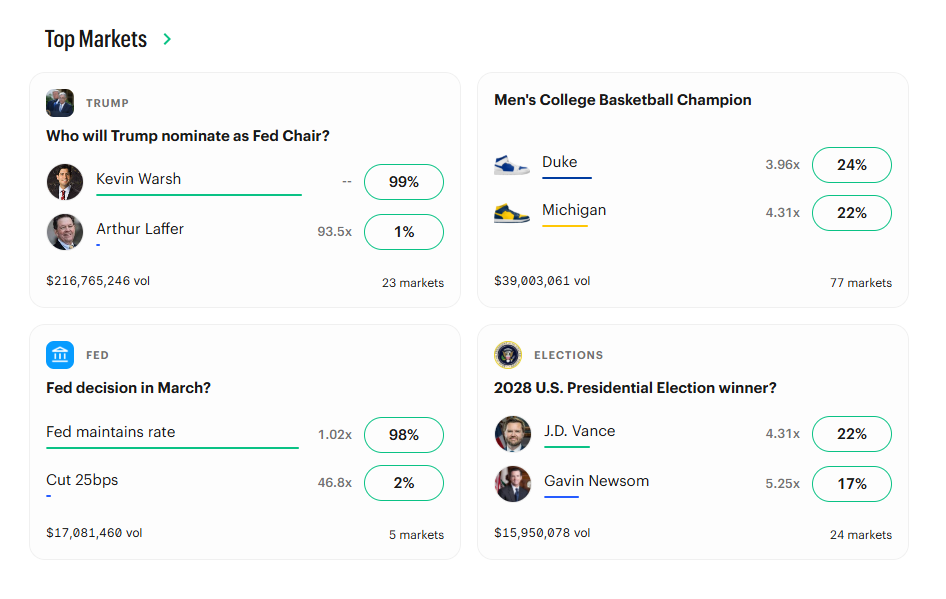Screen dimensions: 946x599
Task: Toggle the 2% odds on Cut 25bps
Action: 404,483
